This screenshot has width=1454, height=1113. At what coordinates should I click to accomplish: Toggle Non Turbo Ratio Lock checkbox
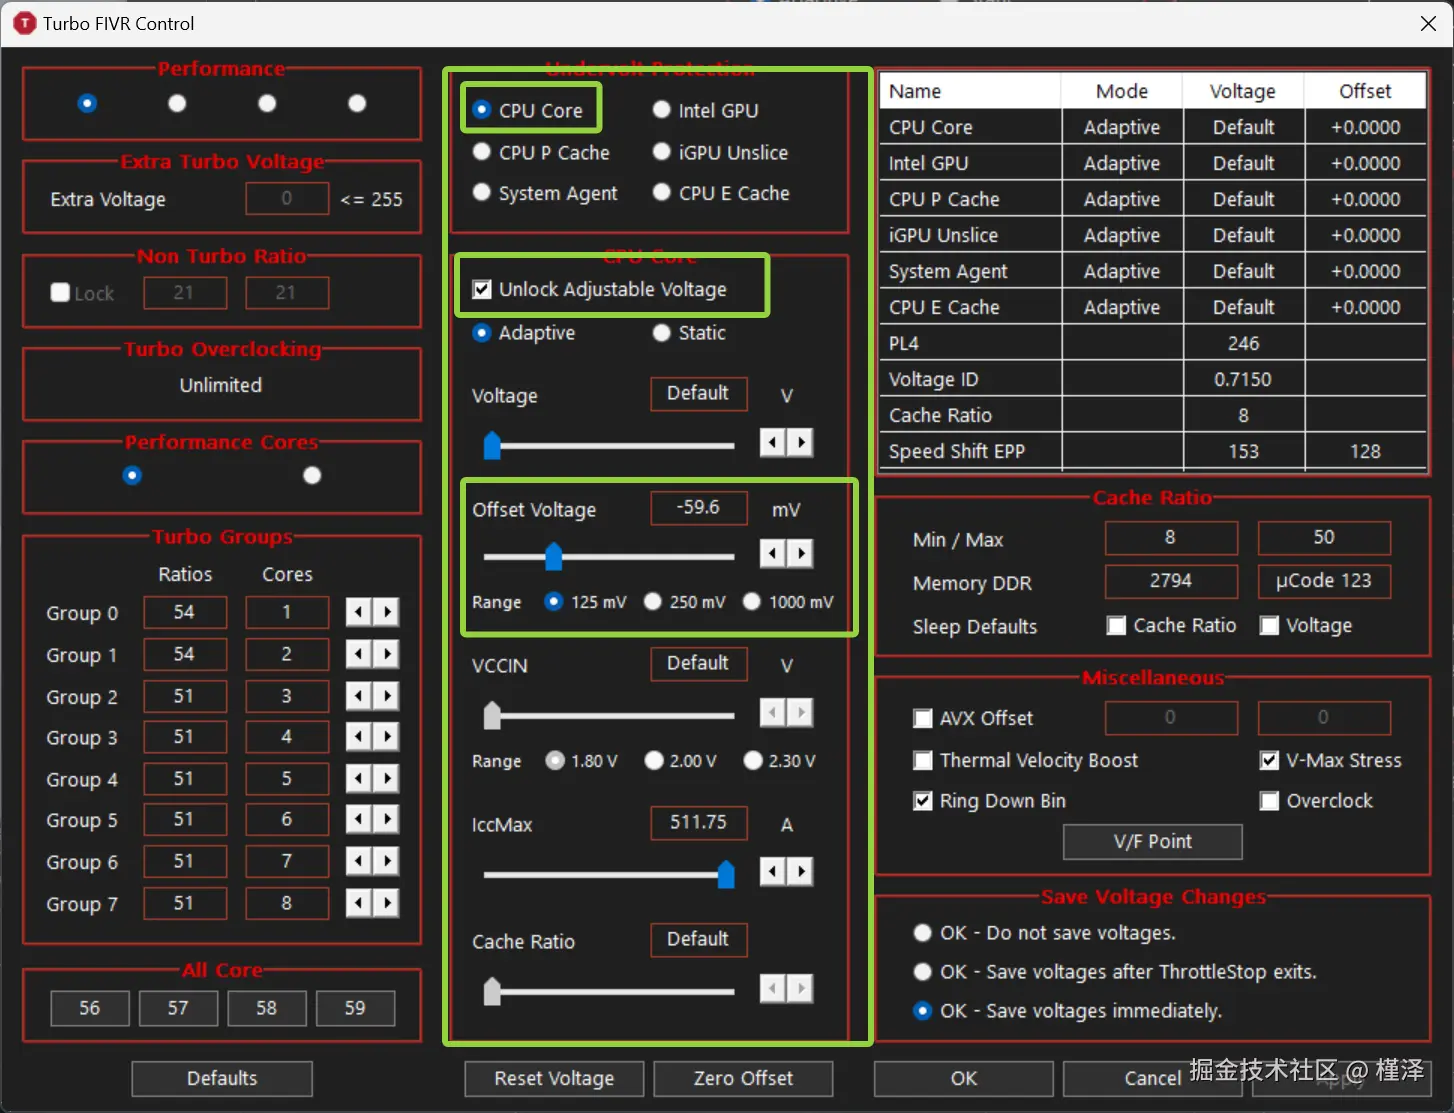click(60, 293)
